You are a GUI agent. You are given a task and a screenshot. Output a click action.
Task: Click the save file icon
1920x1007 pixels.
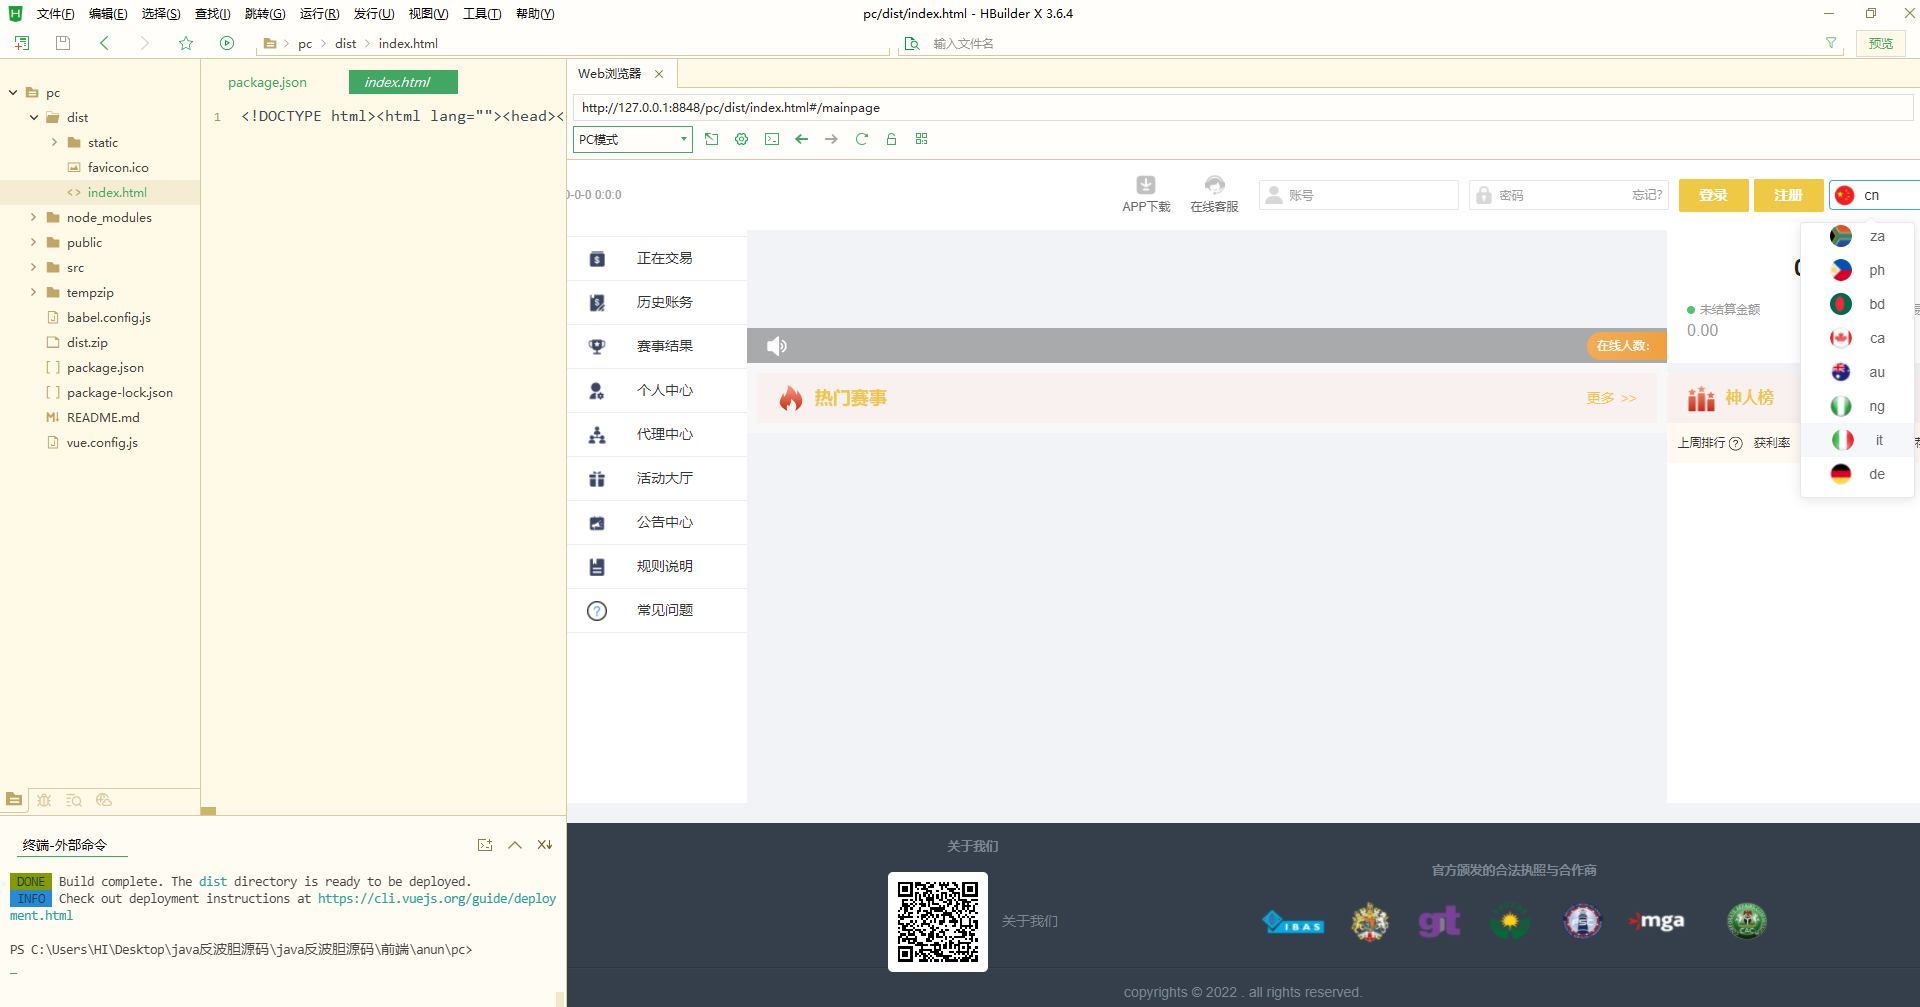point(63,43)
